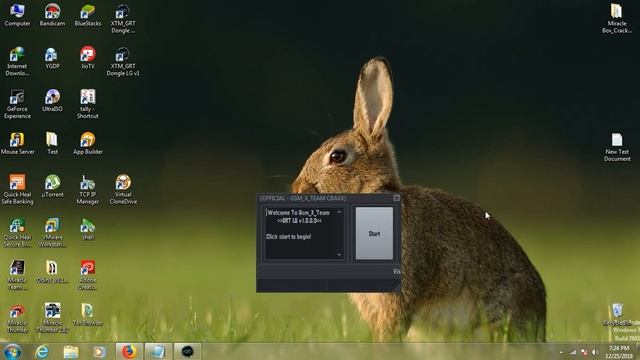Select the GeForce Experience shortcut
640x360 pixels.
coord(17,104)
